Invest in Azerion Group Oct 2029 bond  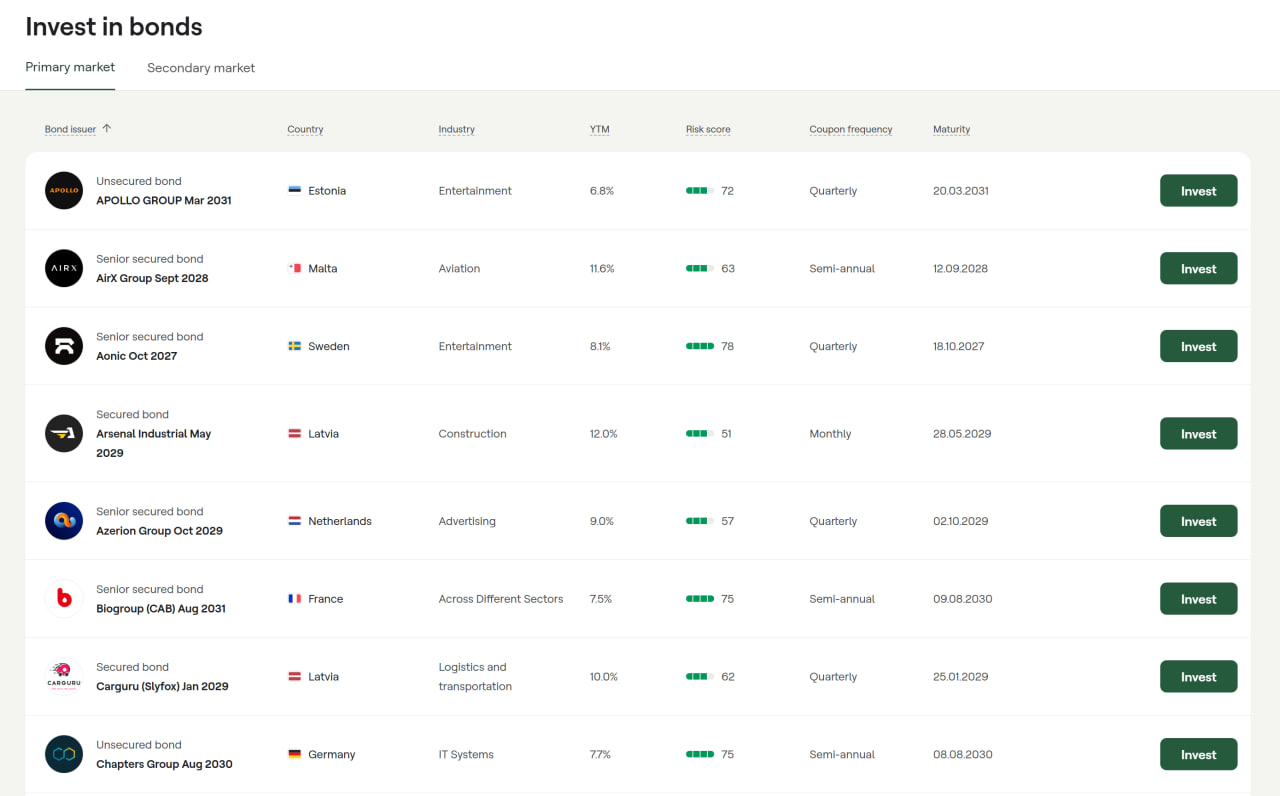[1198, 521]
